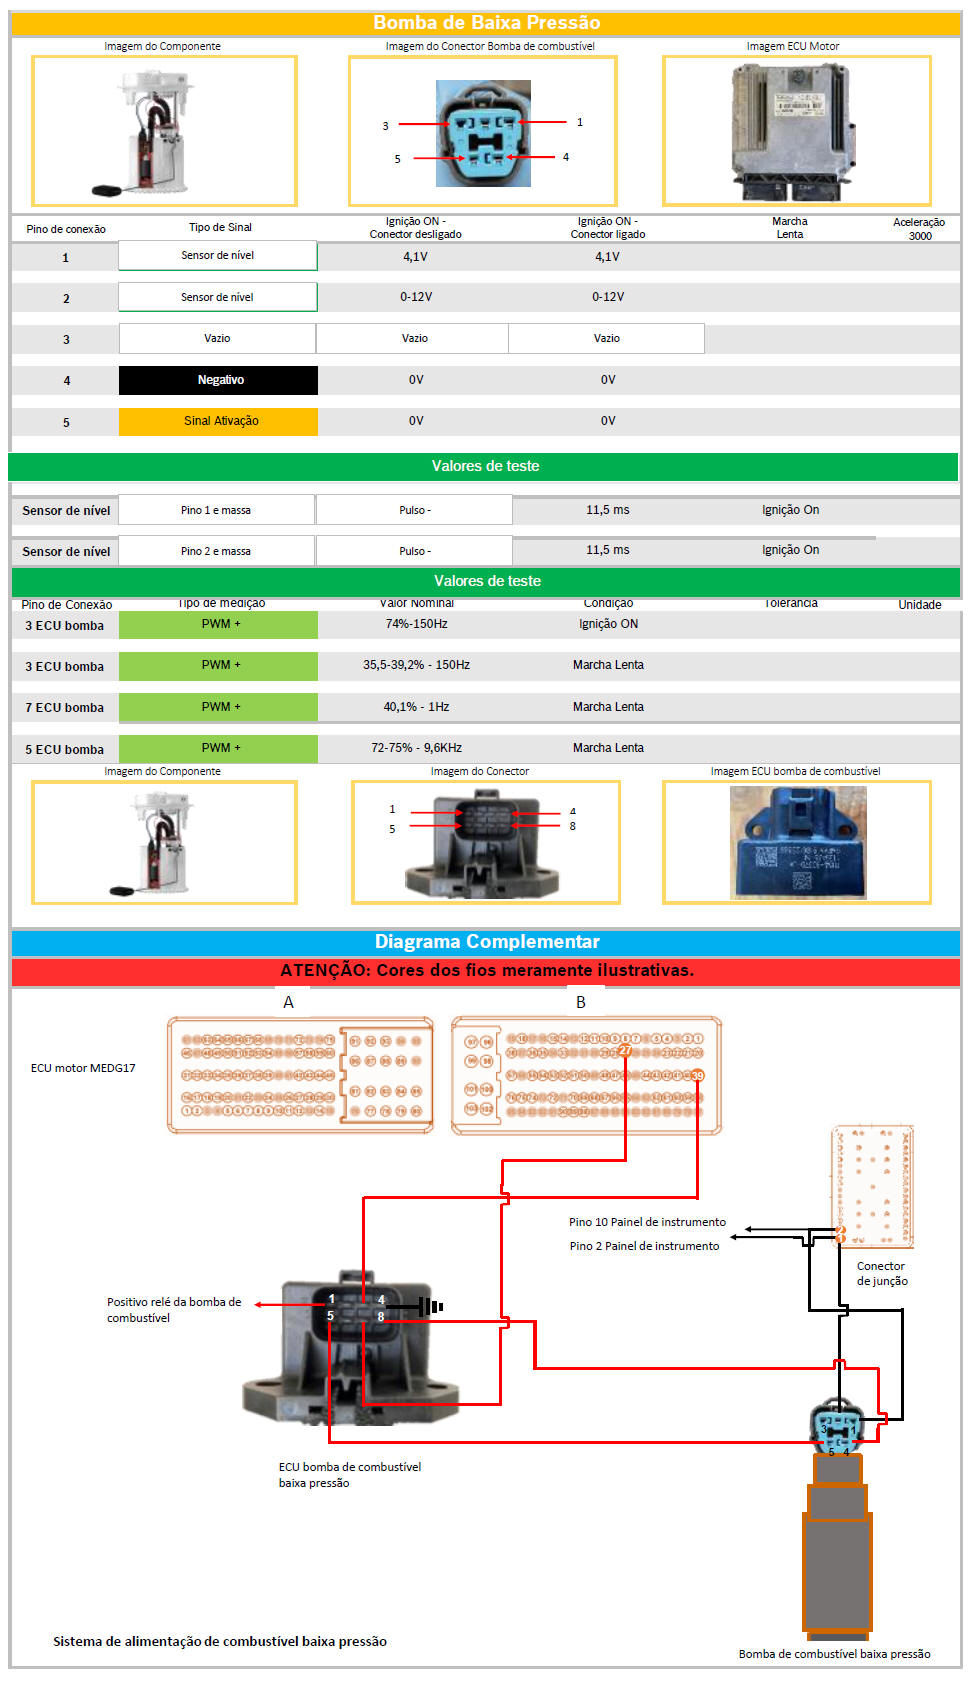This screenshot has width=977, height=1686.
Task: Select the Diagrama Complementar blue header
Action: coord(486,942)
